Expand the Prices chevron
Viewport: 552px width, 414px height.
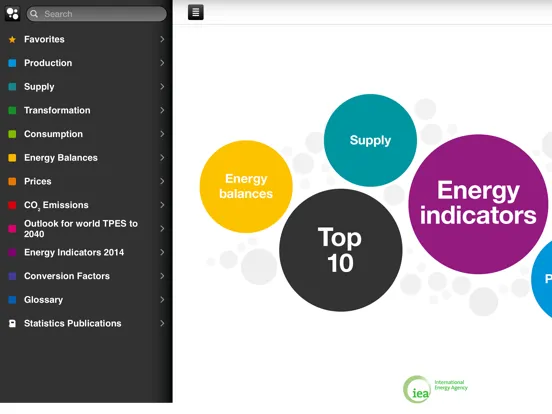(x=162, y=181)
